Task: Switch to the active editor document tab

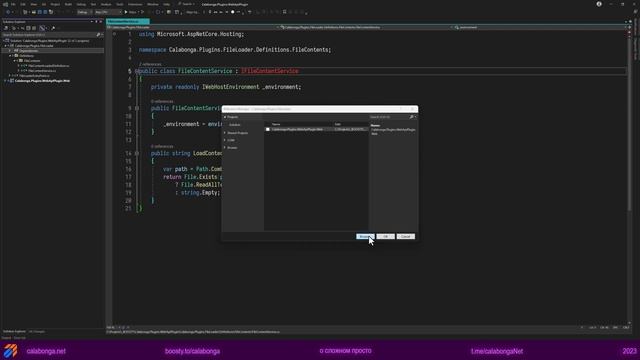Action: (x=128, y=21)
